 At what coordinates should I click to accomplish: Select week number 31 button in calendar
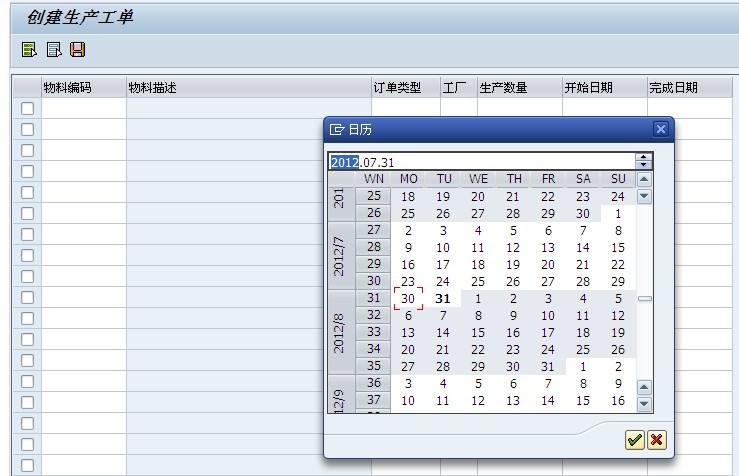click(373, 297)
